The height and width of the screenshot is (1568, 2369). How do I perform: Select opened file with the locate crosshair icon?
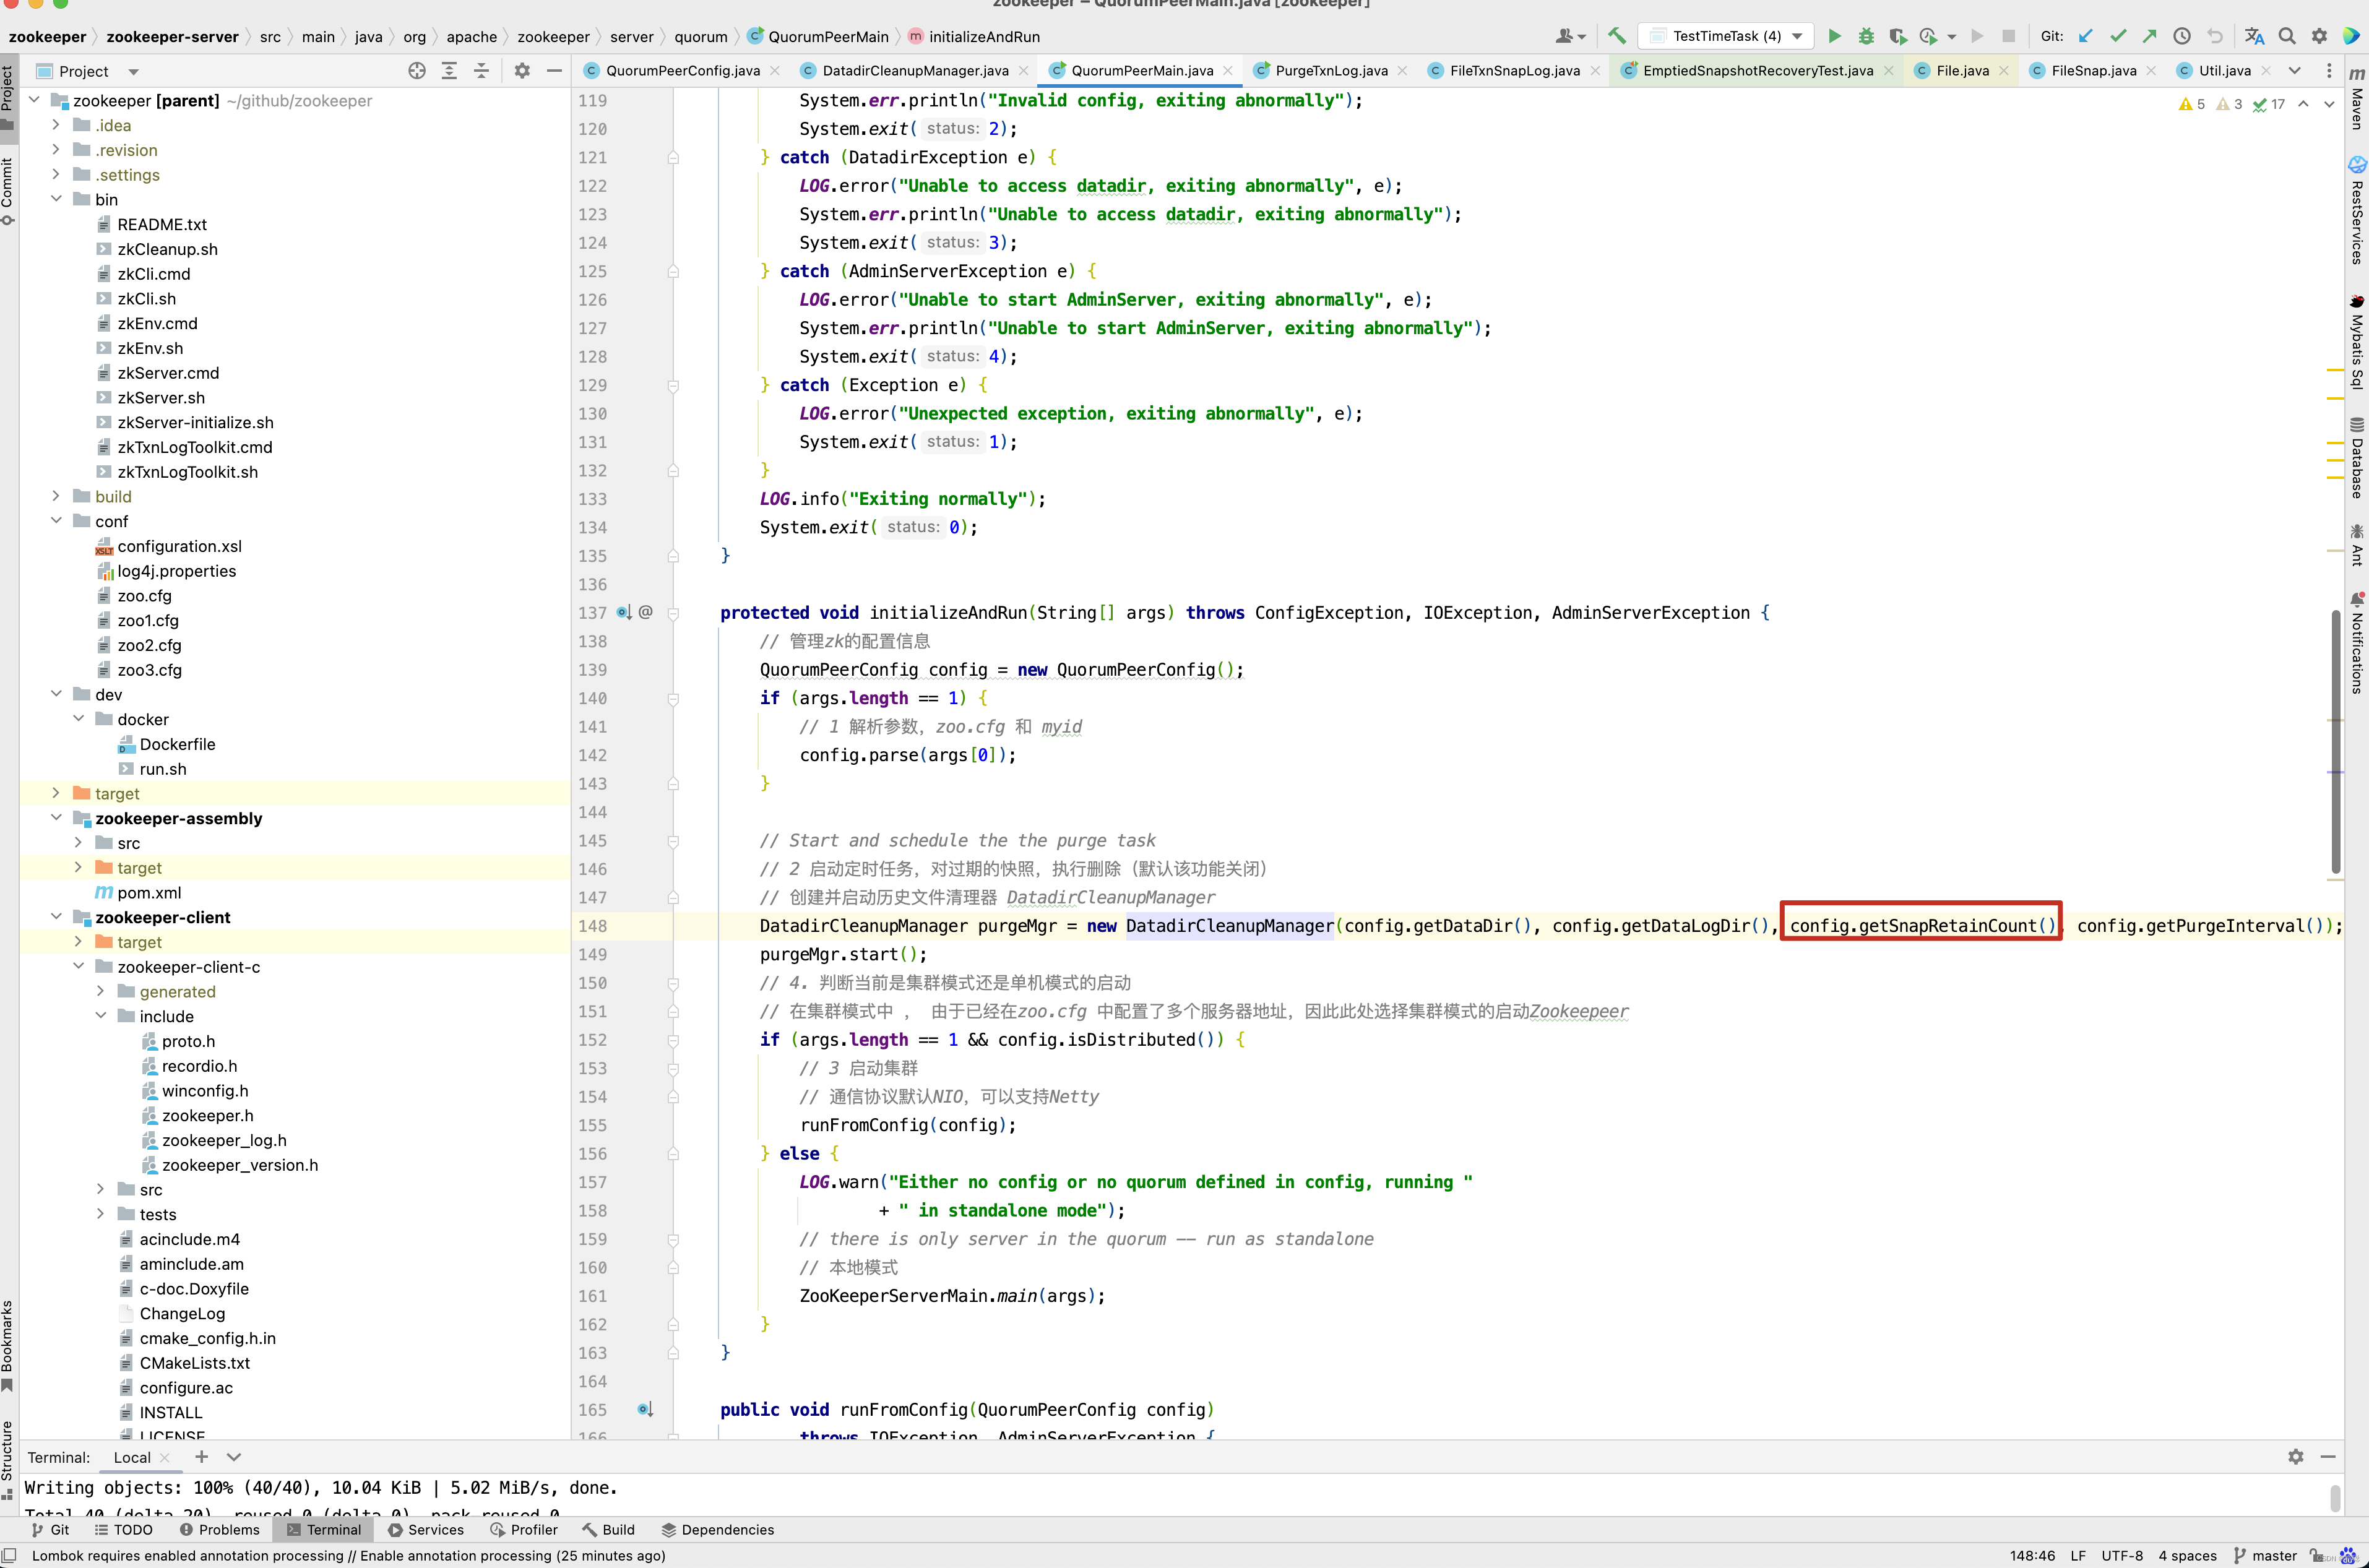point(417,71)
